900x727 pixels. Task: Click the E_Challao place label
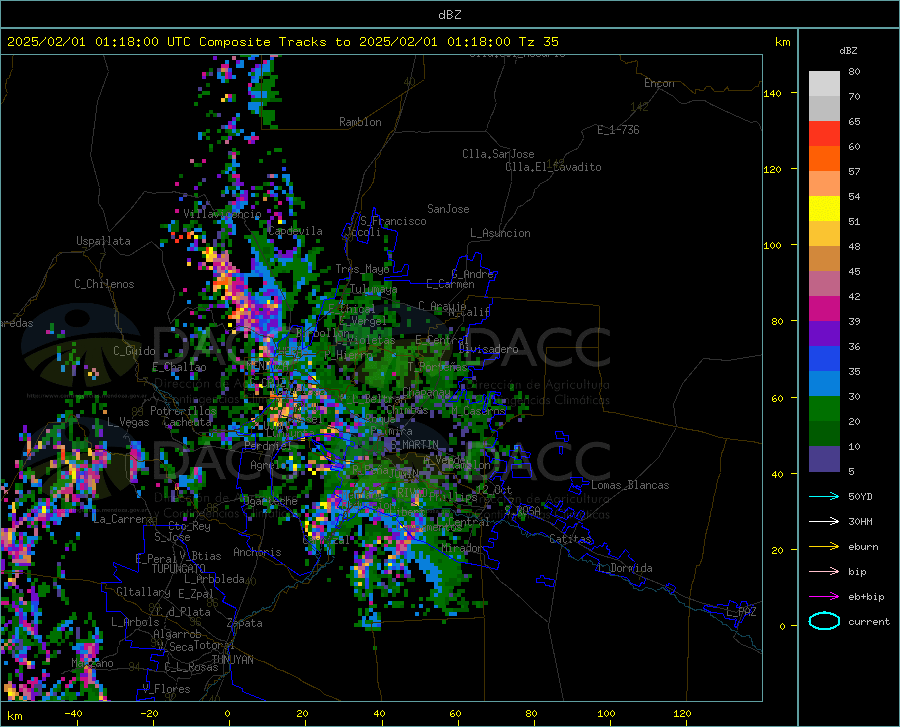(179, 367)
